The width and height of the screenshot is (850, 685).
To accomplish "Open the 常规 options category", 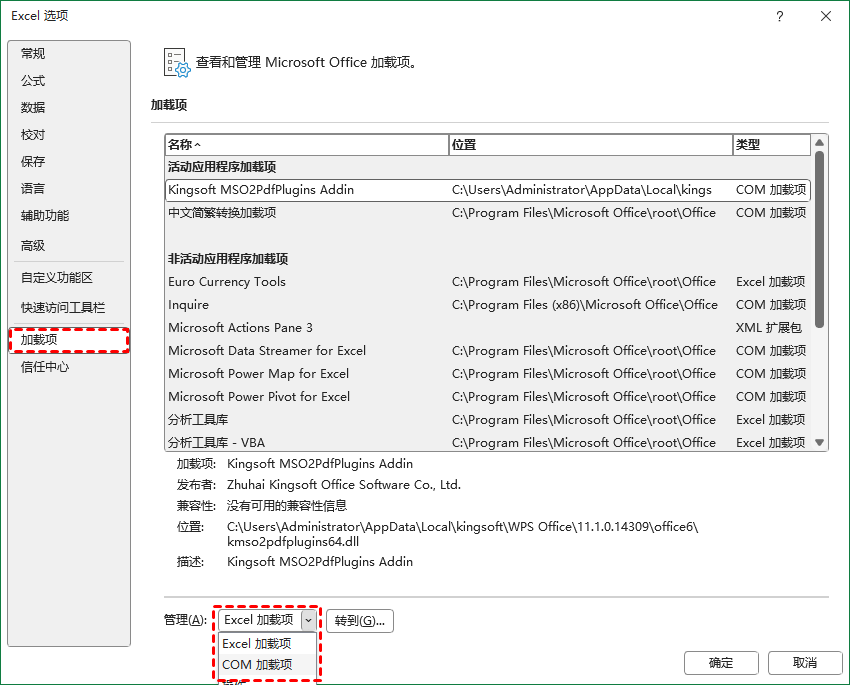I will point(69,54).
